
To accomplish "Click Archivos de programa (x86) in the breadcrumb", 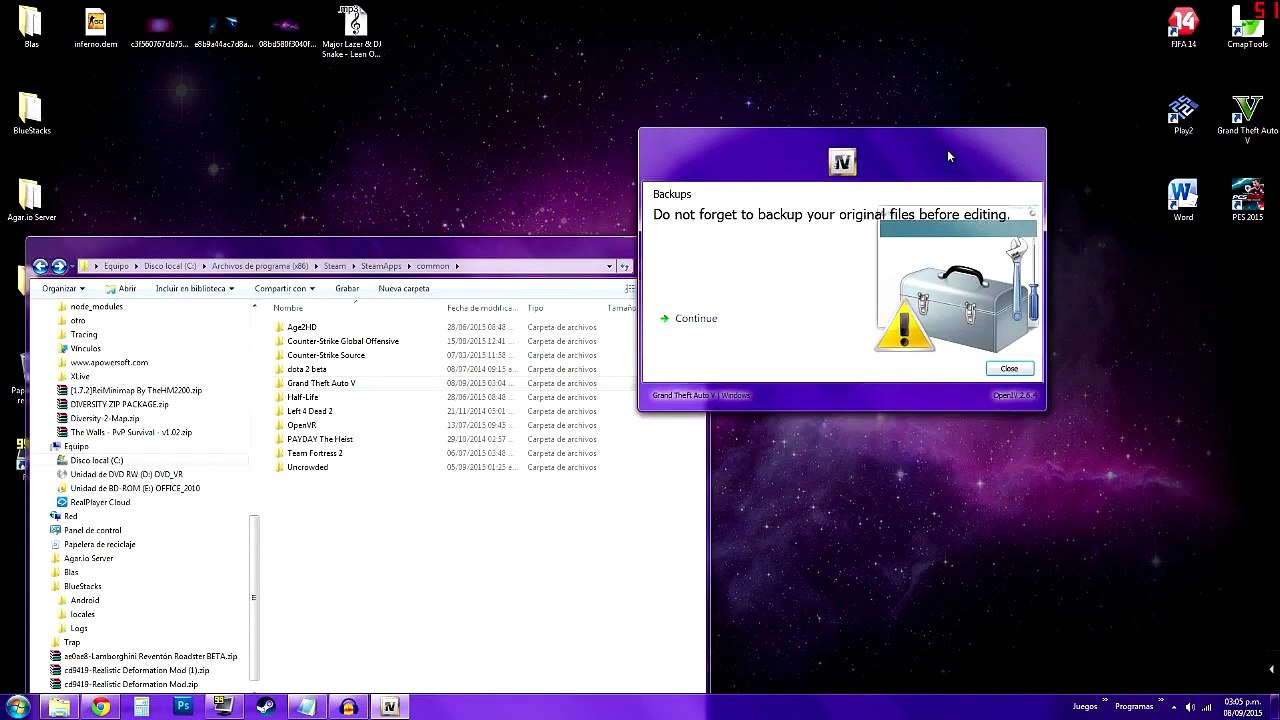I will tap(260, 267).
